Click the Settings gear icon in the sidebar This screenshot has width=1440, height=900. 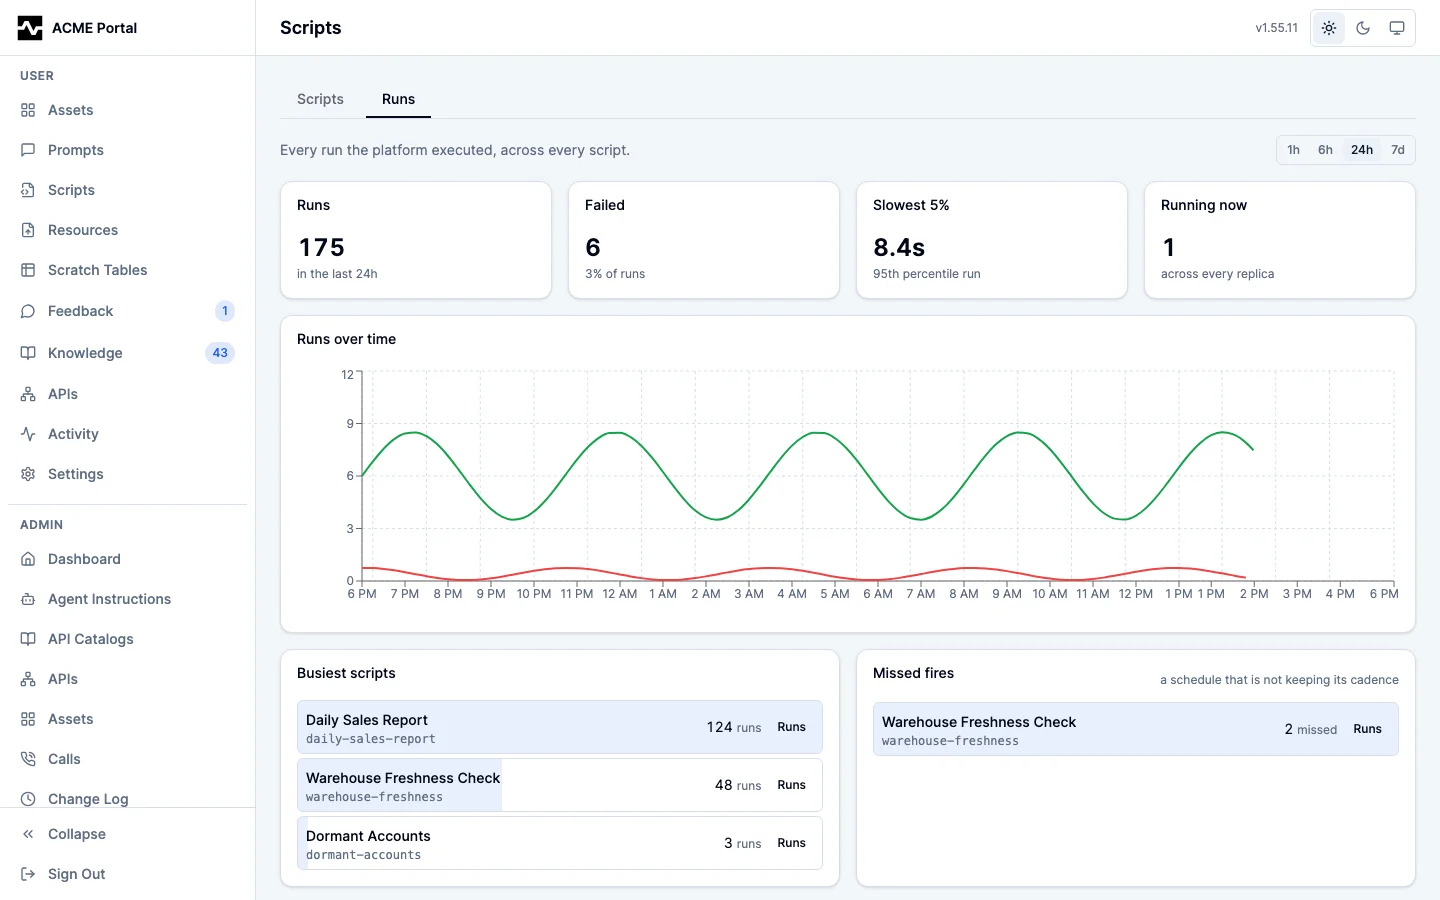tap(28, 474)
